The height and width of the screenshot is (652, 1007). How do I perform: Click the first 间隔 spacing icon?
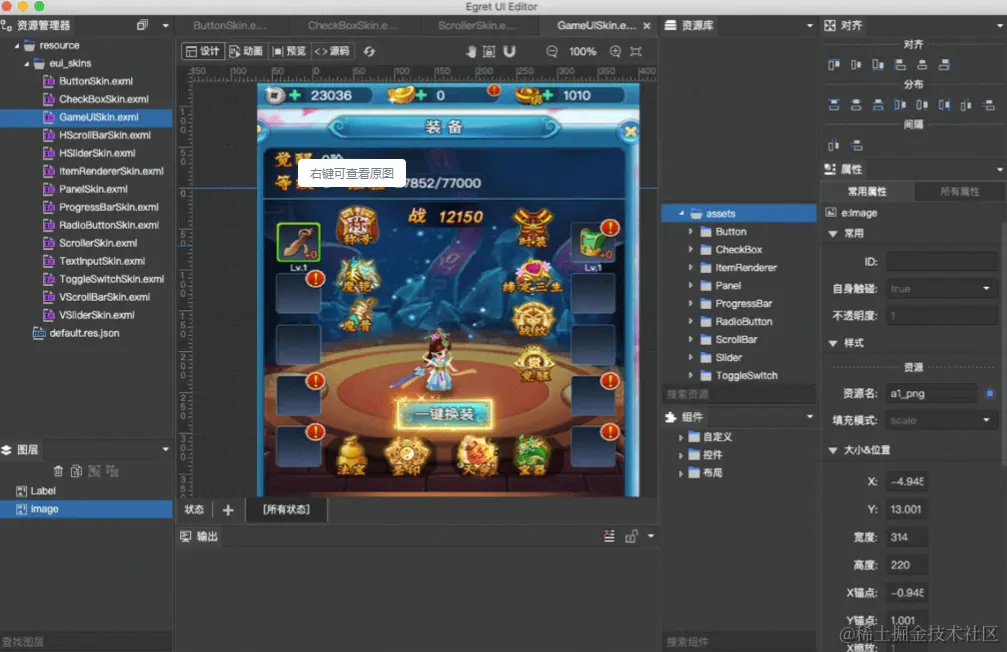(x=834, y=145)
